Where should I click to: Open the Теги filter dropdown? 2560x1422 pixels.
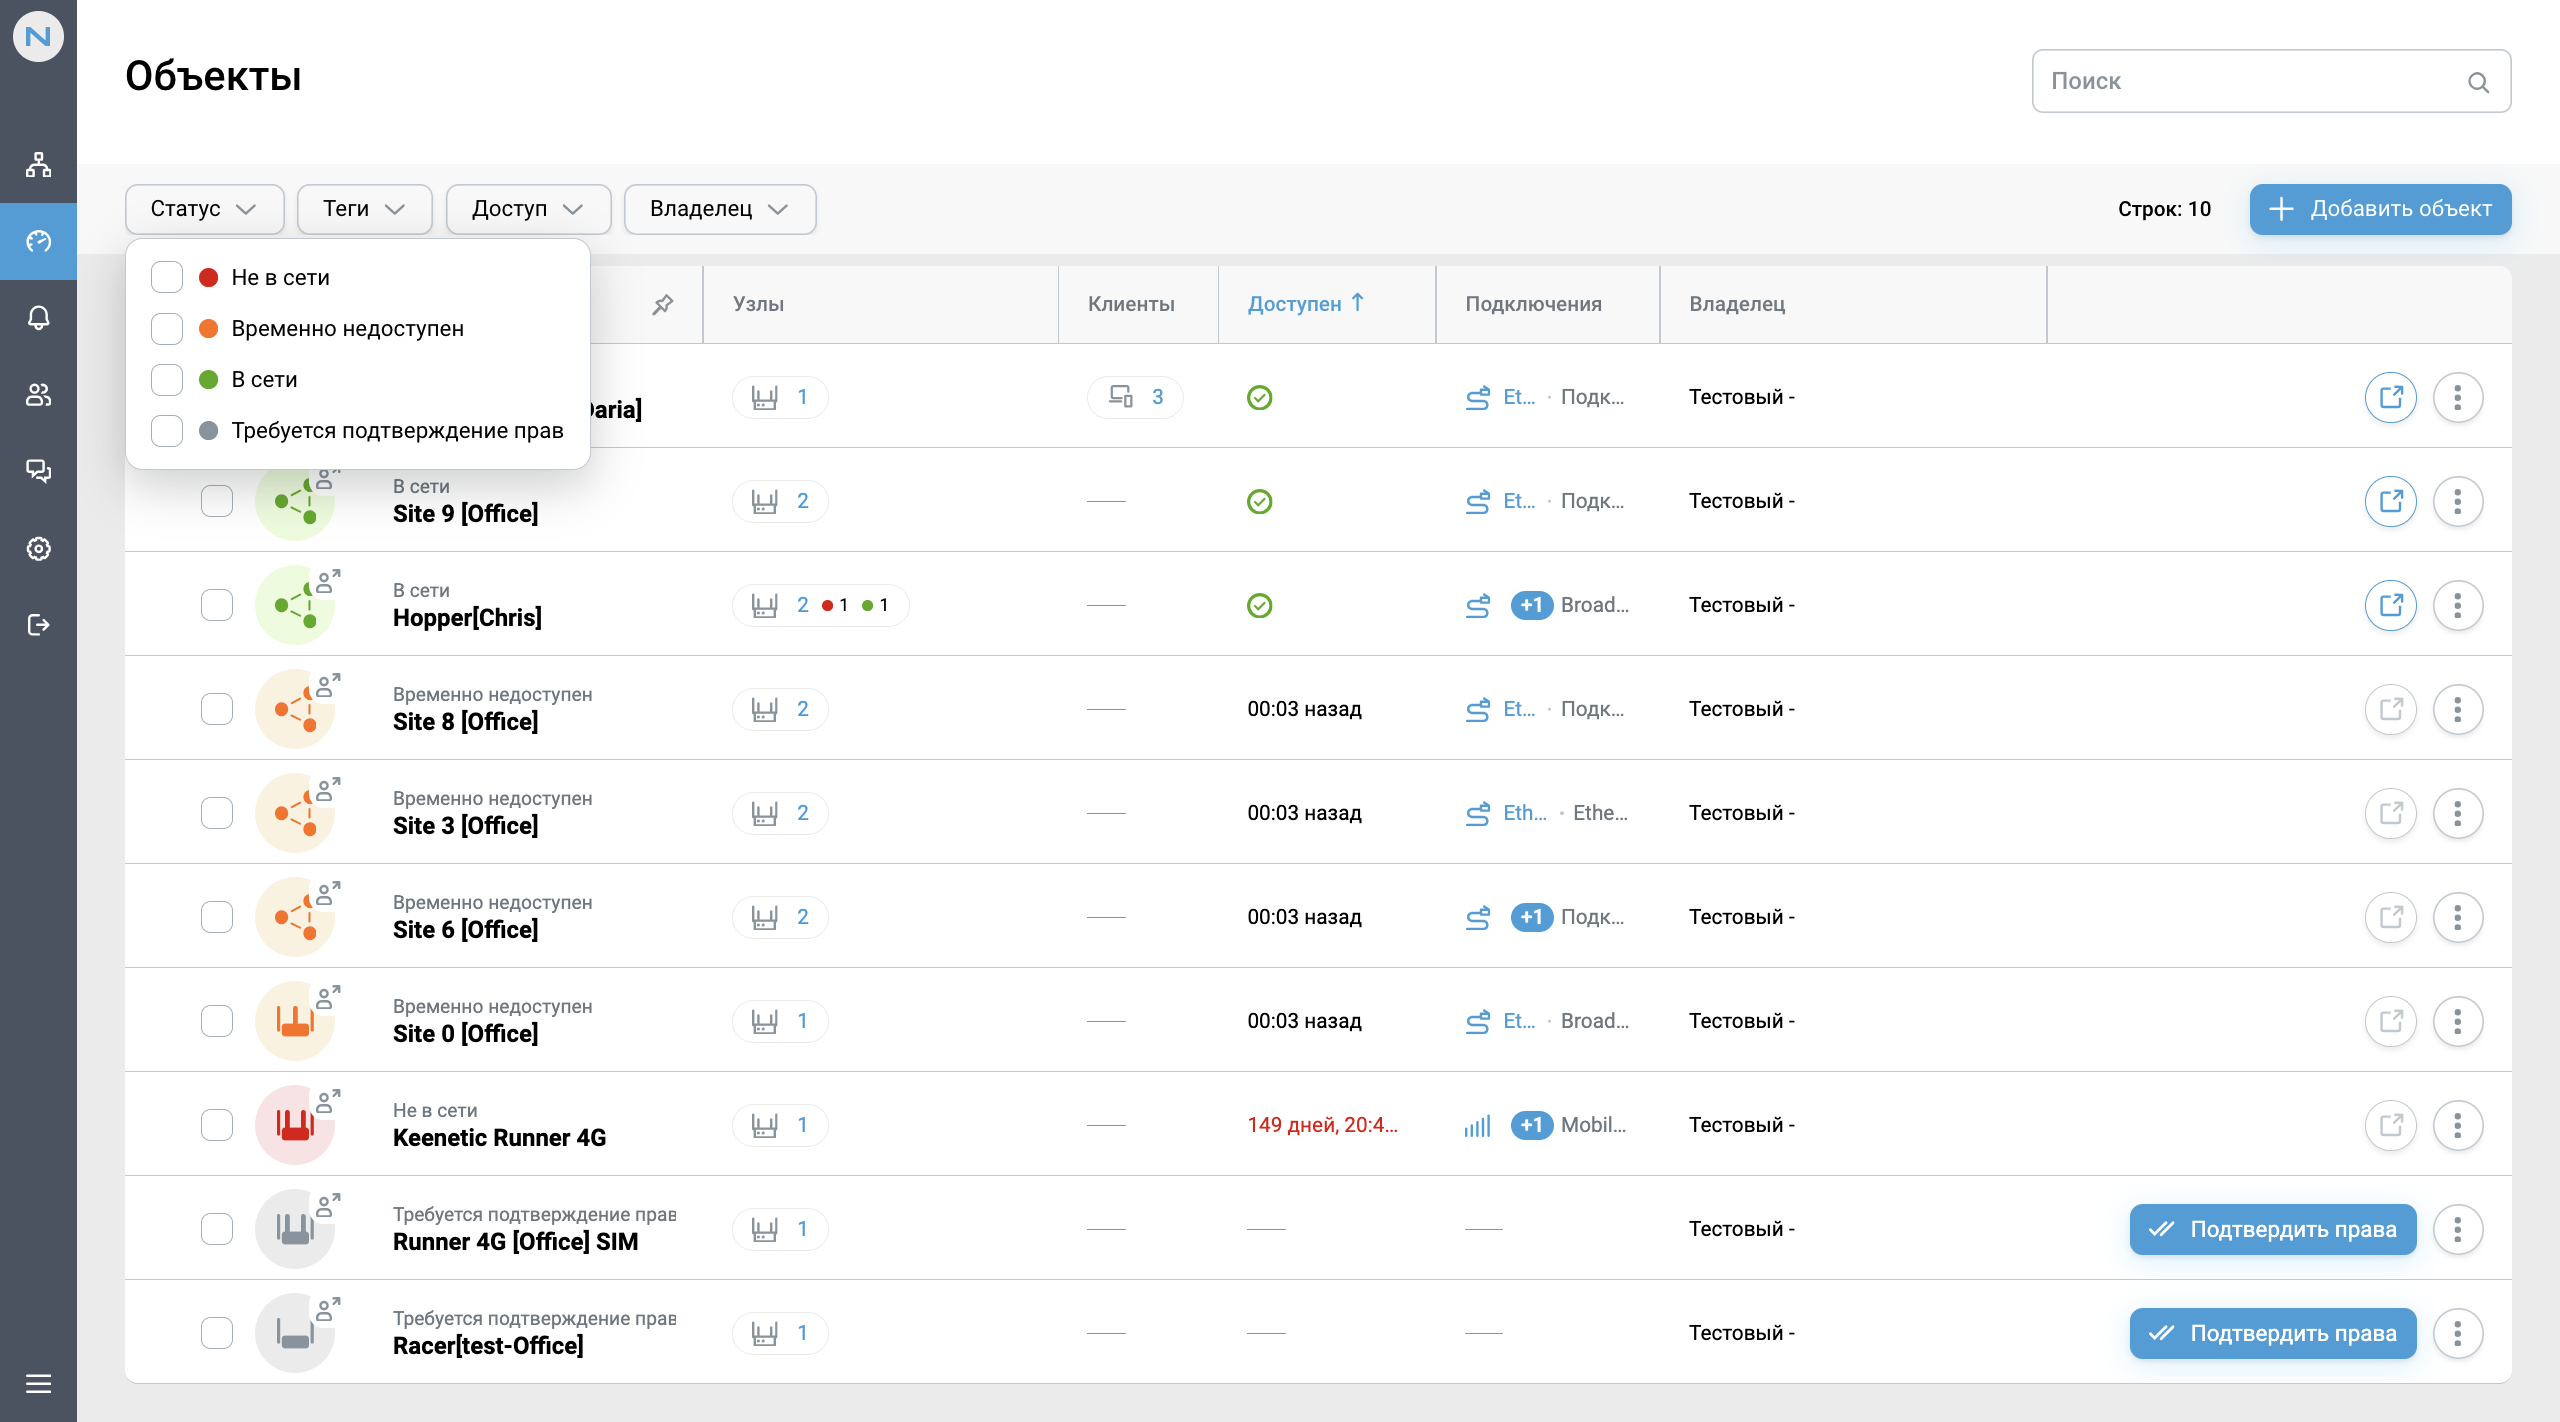(363, 209)
